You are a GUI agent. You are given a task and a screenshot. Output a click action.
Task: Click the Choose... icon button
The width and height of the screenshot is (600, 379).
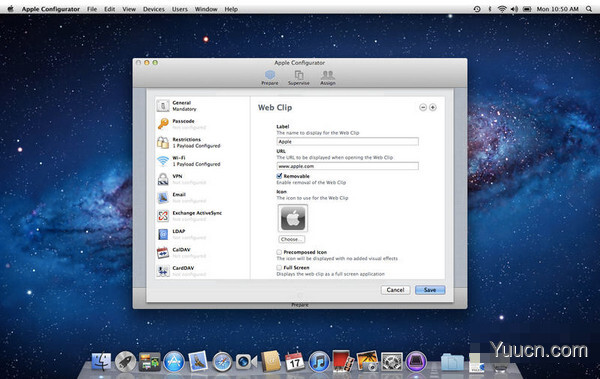[292, 239]
